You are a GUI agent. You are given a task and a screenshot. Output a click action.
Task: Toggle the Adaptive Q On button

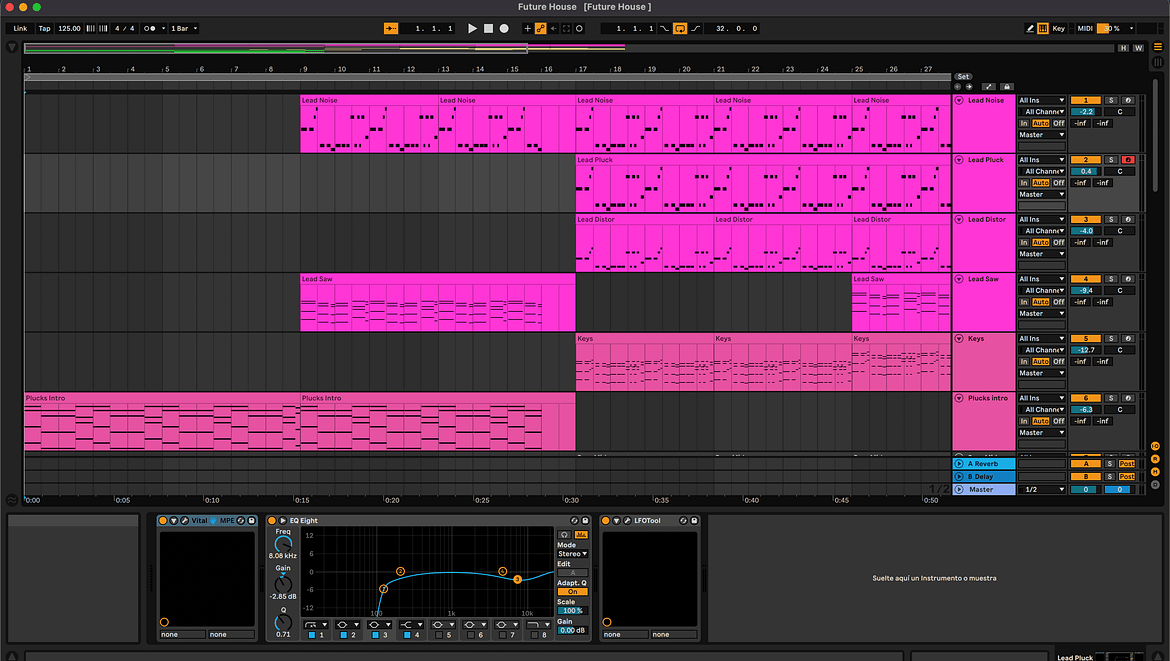click(x=572, y=592)
